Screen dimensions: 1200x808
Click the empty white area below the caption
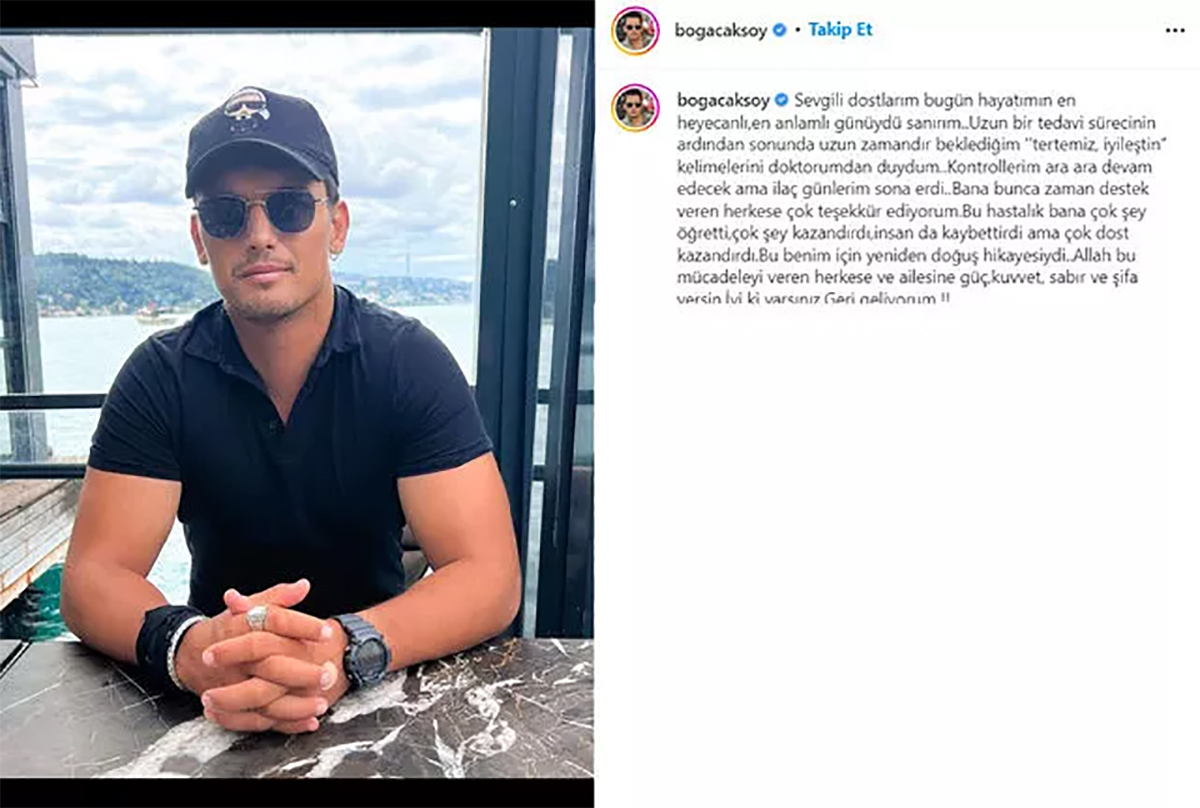click(x=897, y=550)
